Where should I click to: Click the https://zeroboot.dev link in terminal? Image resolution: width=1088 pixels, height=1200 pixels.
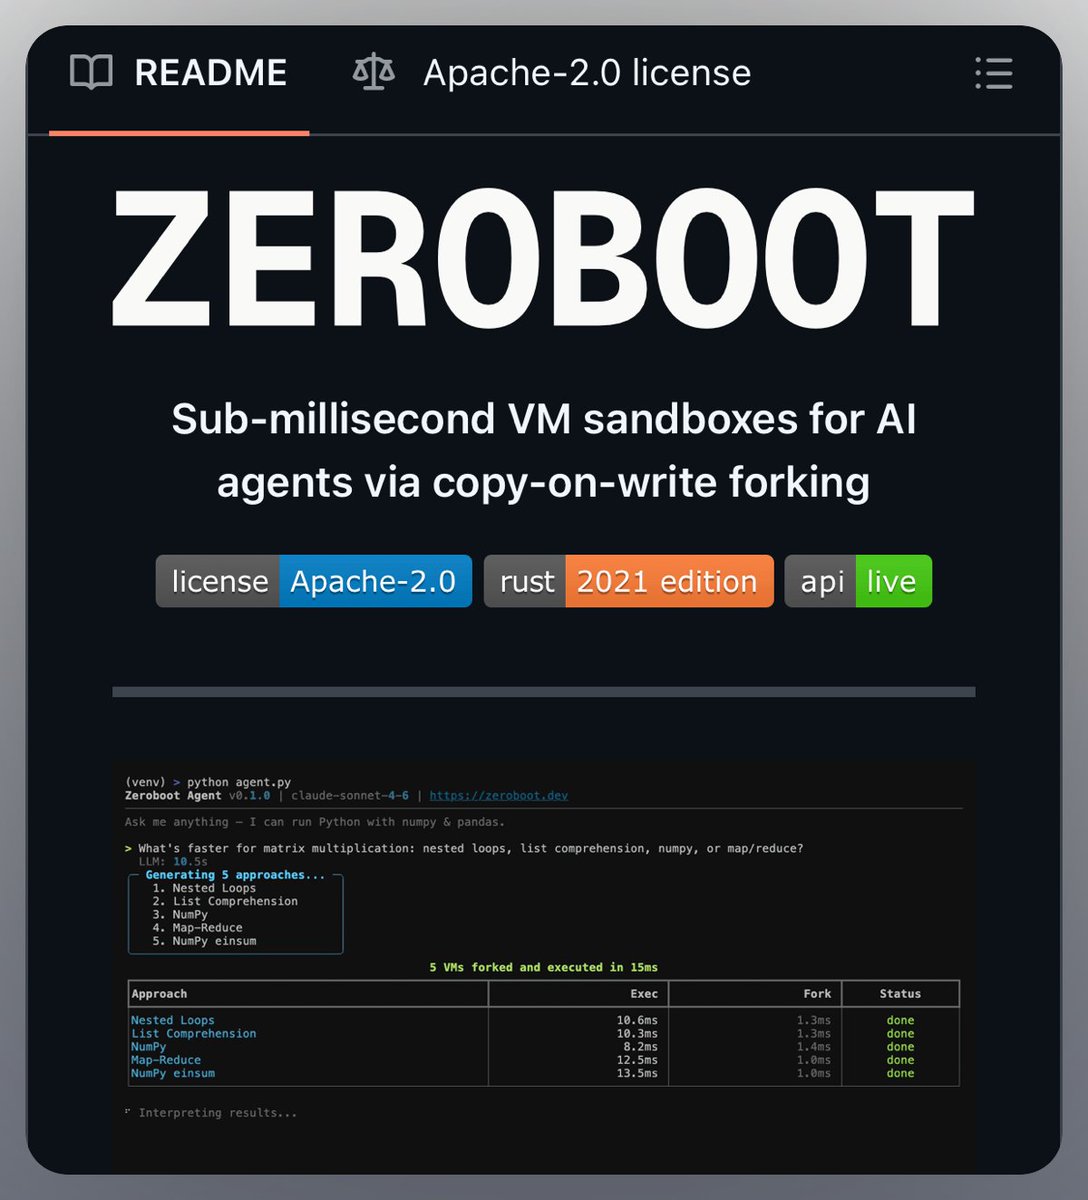pyautogui.click(x=498, y=796)
